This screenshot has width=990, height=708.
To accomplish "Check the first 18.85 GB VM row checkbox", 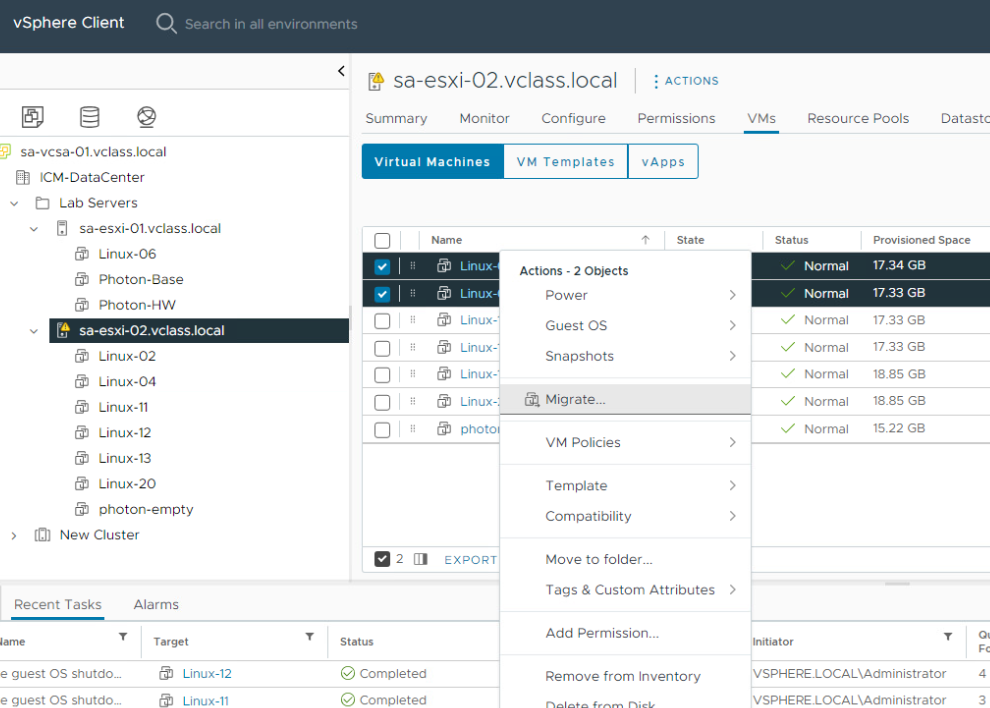I will coord(382,375).
